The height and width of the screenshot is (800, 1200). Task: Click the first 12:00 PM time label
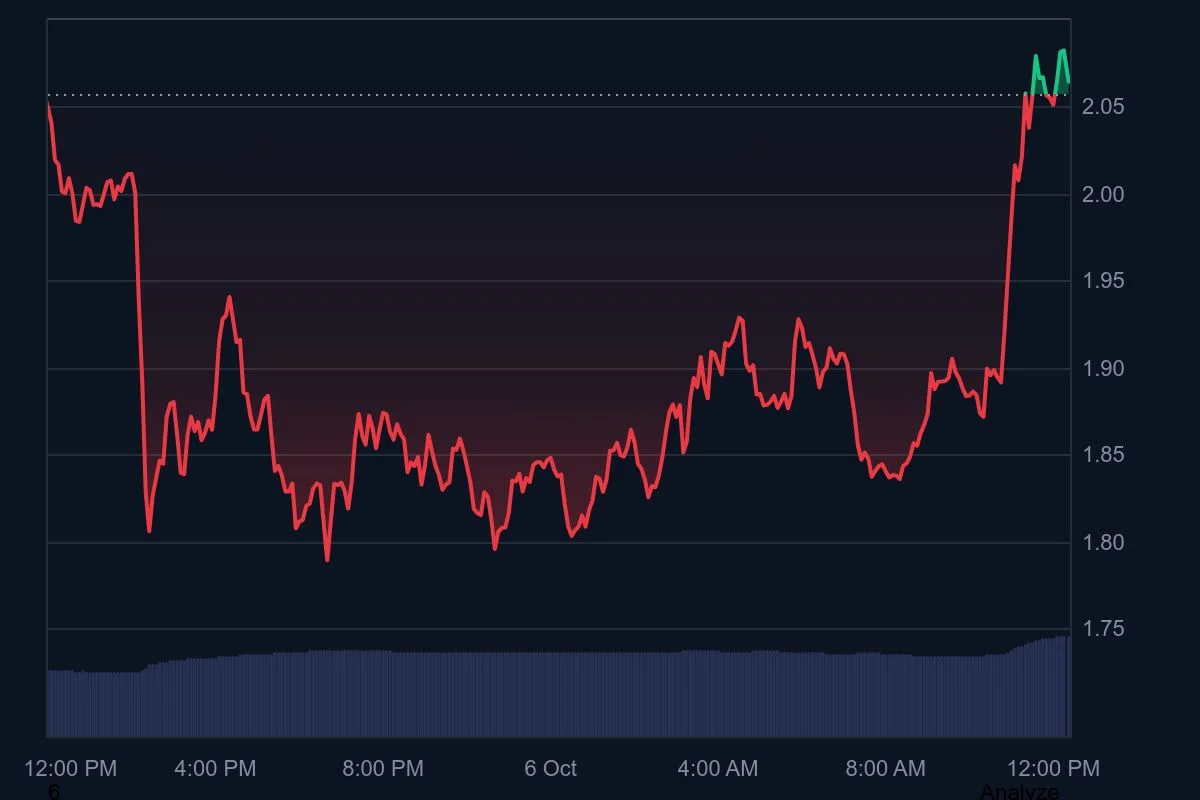click(69, 769)
